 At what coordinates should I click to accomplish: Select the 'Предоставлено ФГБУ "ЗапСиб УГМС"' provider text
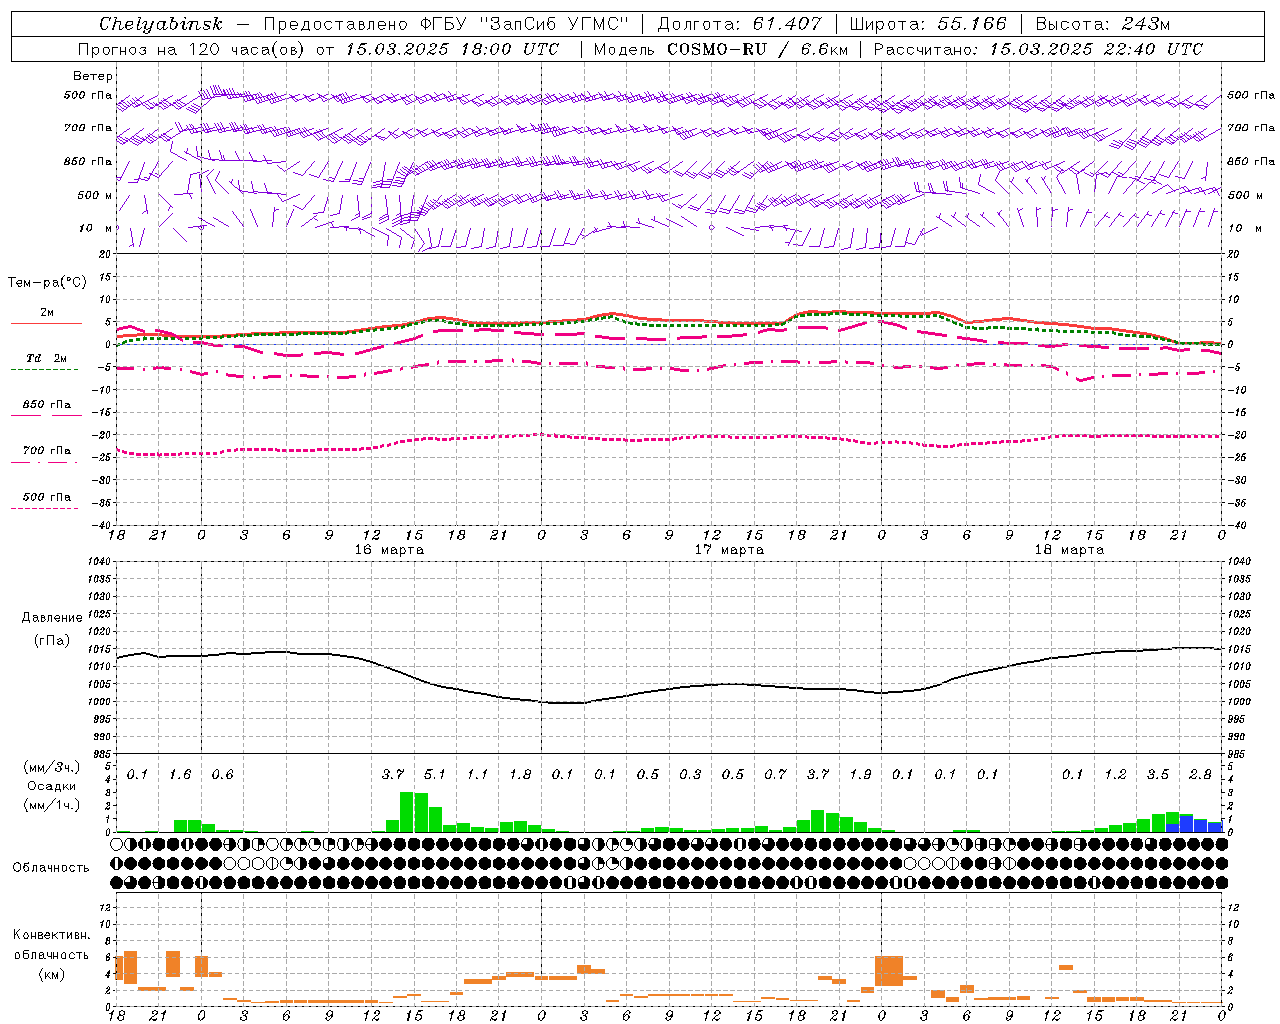pos(446,24)
